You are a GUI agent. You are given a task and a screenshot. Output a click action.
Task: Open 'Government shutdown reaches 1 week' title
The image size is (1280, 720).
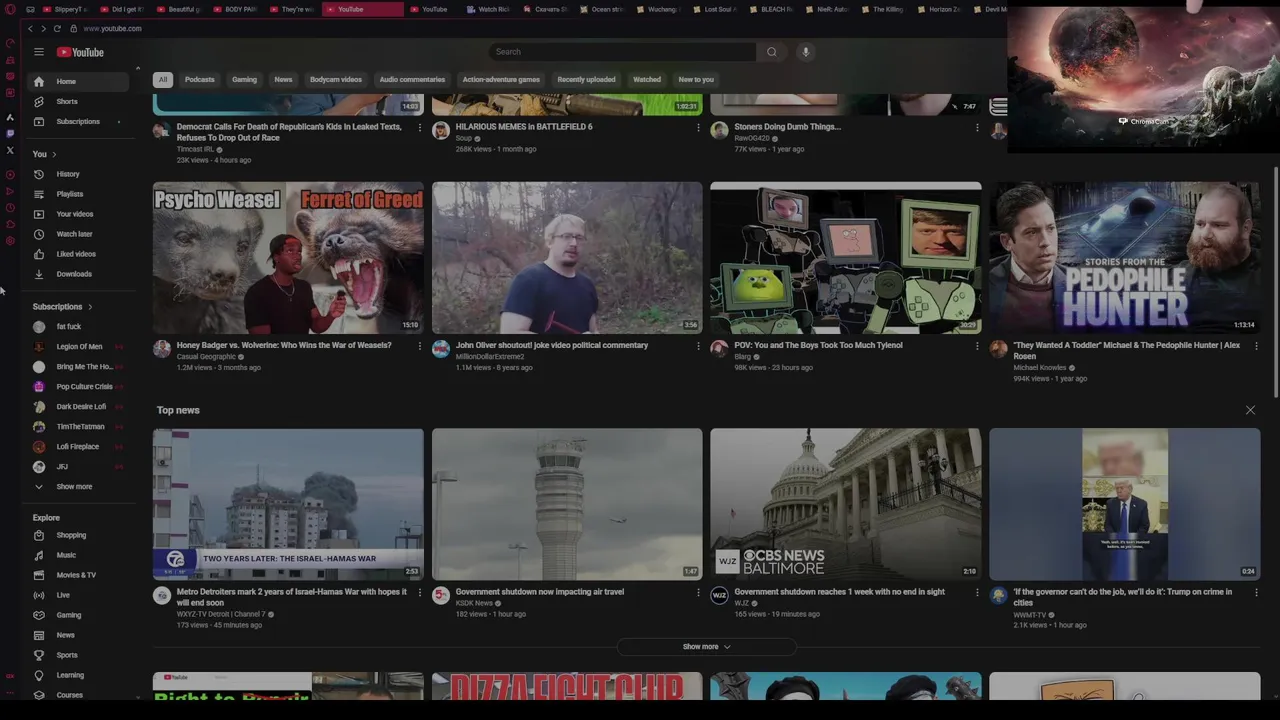pyautogui.click(x=839, y=592)
